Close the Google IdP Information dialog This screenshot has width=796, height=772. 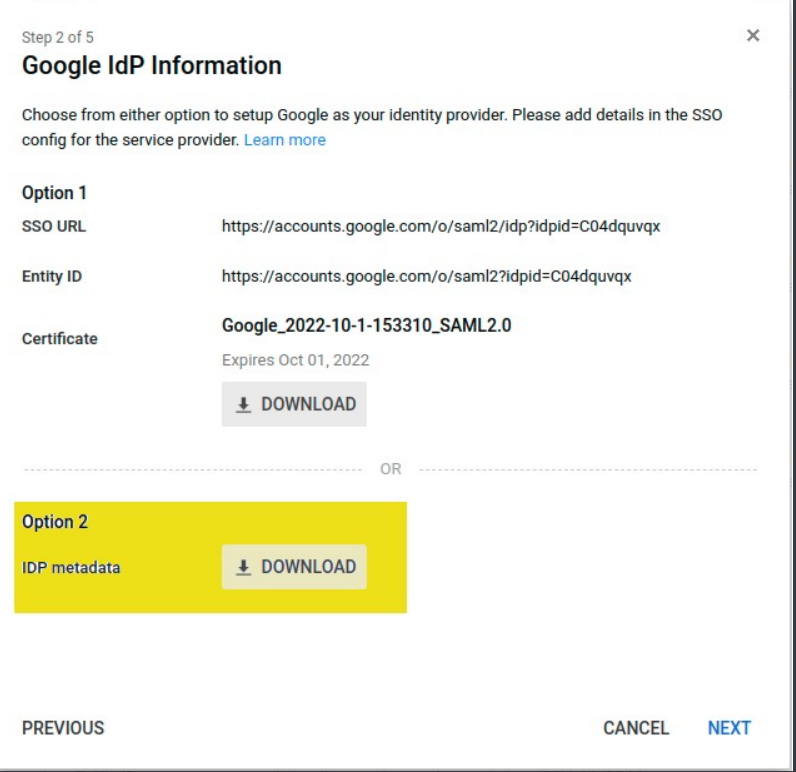(753, 36)
